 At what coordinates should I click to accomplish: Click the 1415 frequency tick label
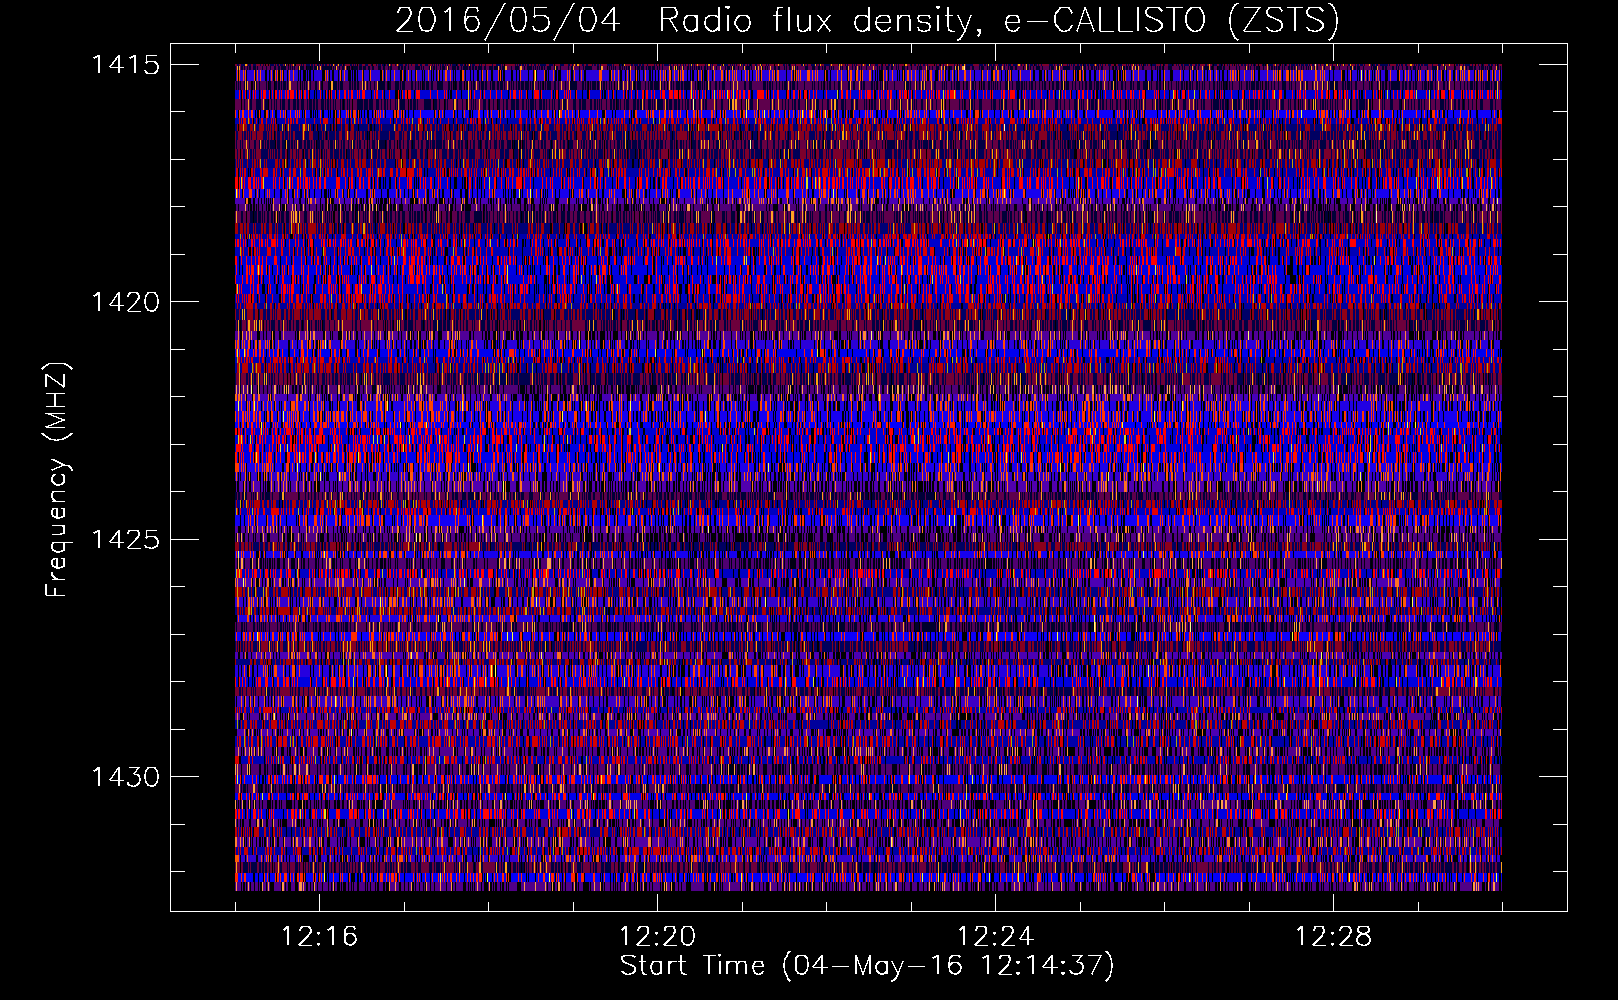point(125,65)
